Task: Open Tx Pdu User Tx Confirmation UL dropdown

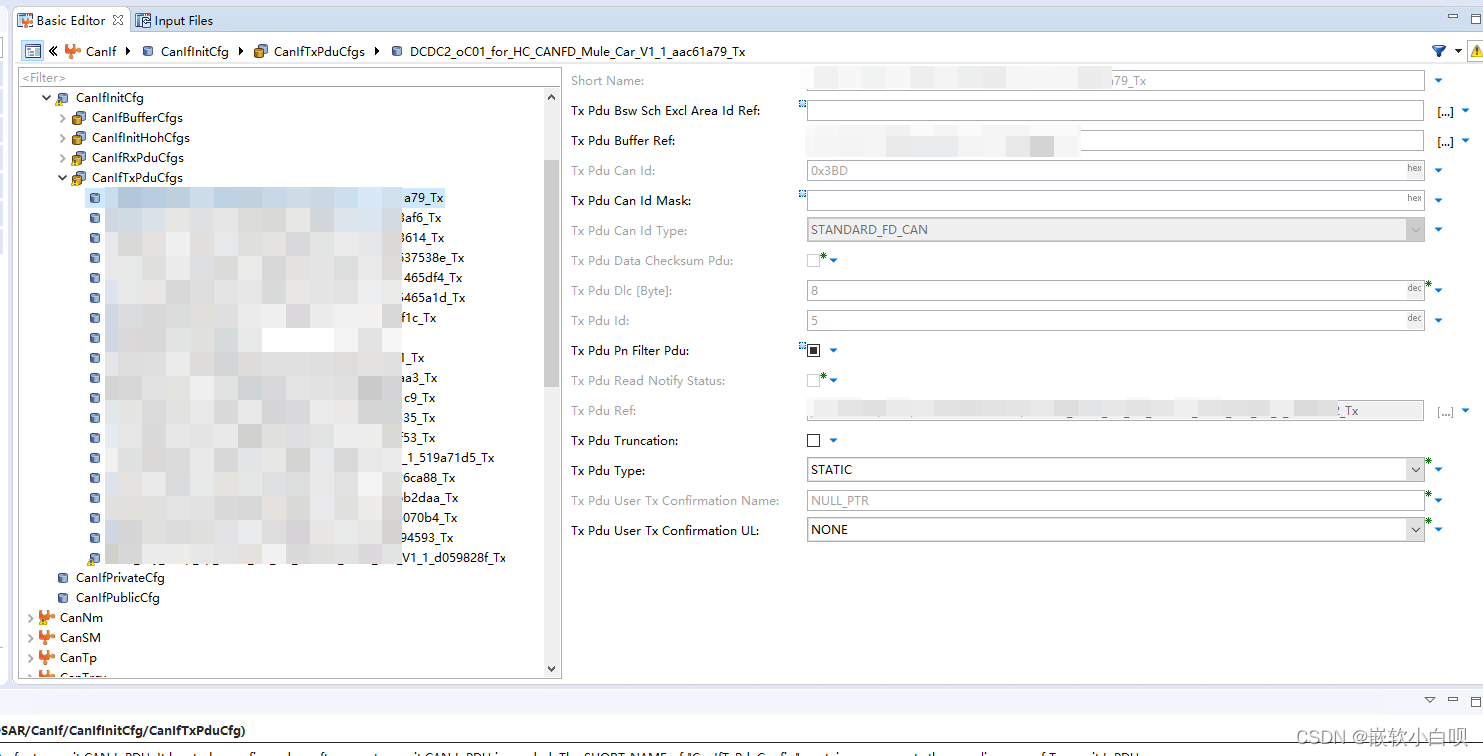Action: click(x=1415, y=530)
